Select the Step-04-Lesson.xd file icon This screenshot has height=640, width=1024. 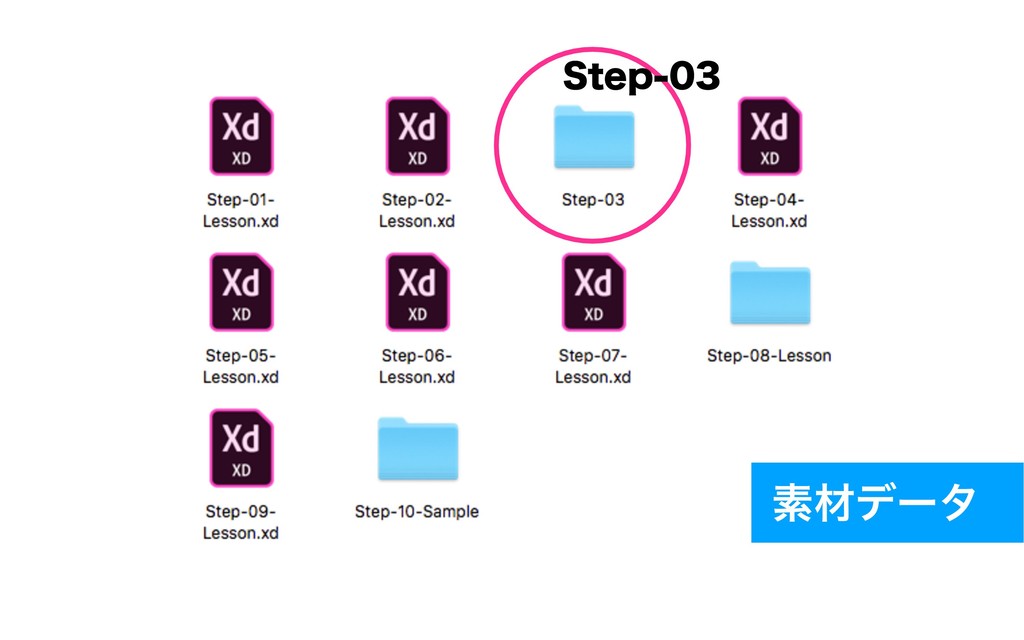[x=769, y=136]
